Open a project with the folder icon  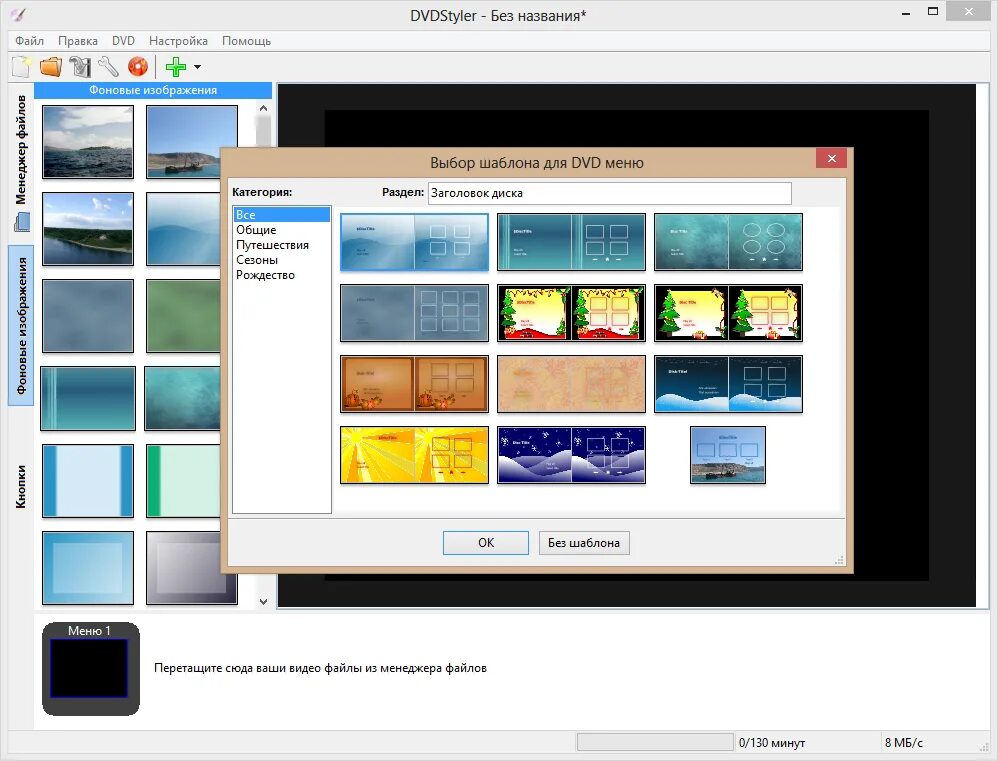point(51,66)
